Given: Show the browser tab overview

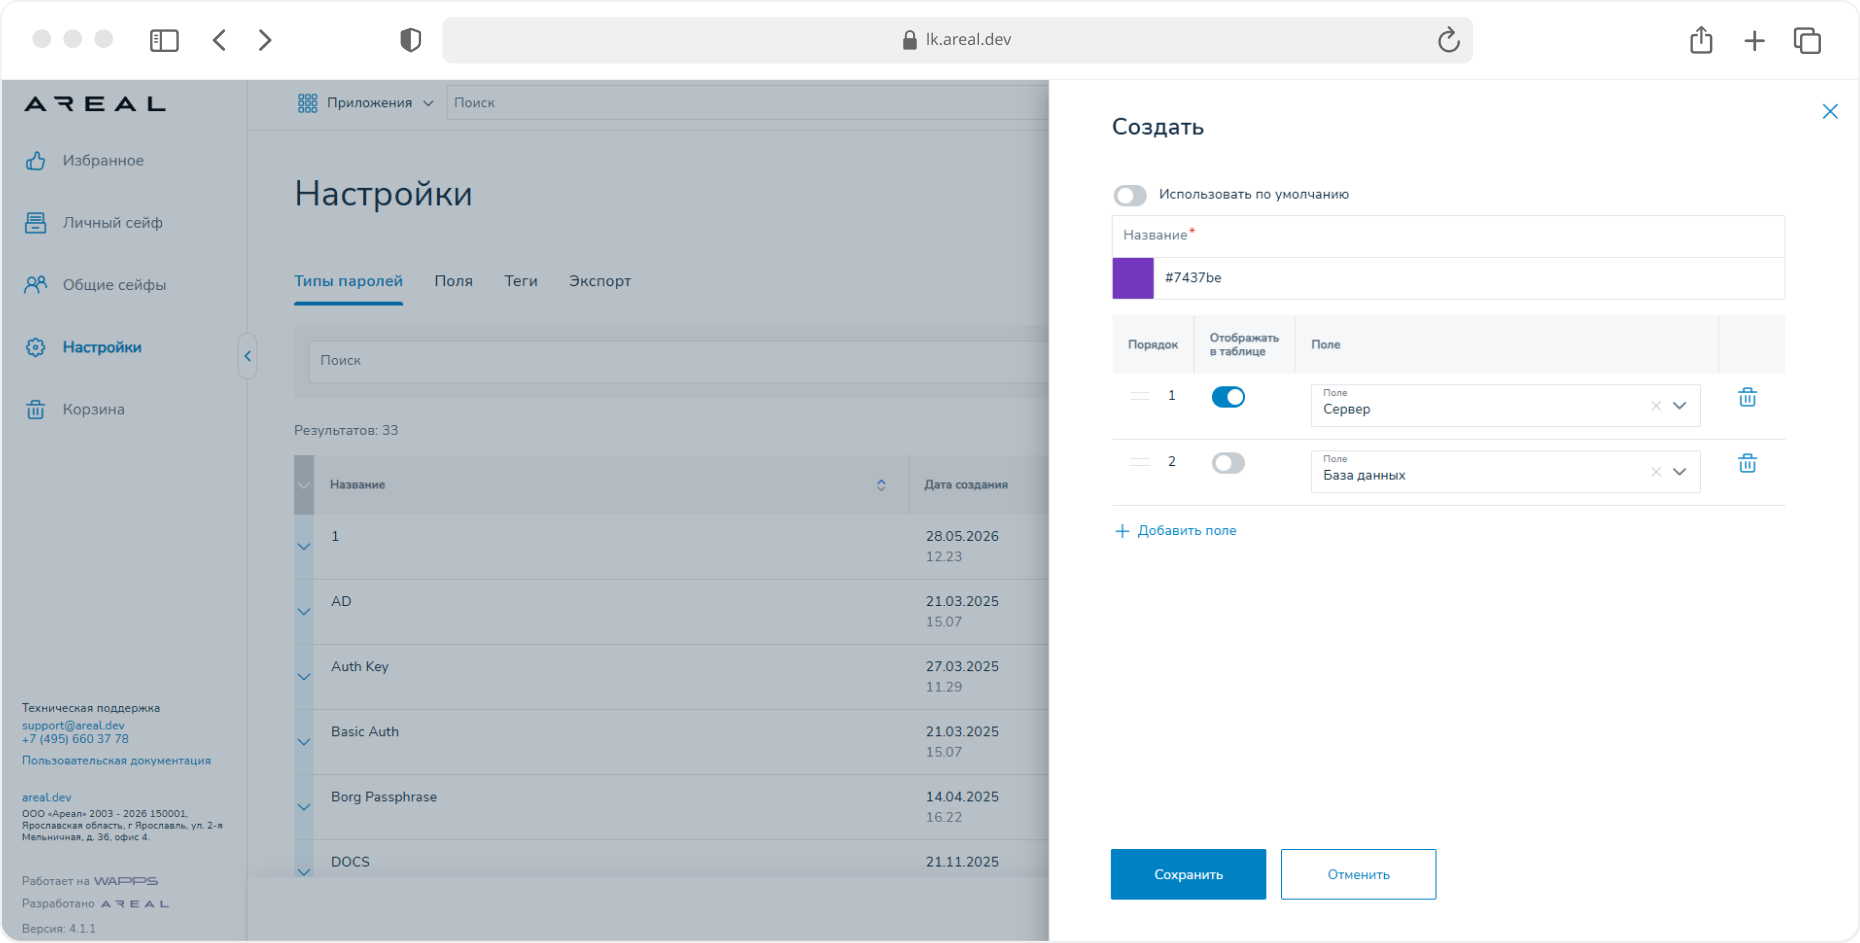Looking at the screenshot, I should pyautogui.click(x=1807, y=40).
